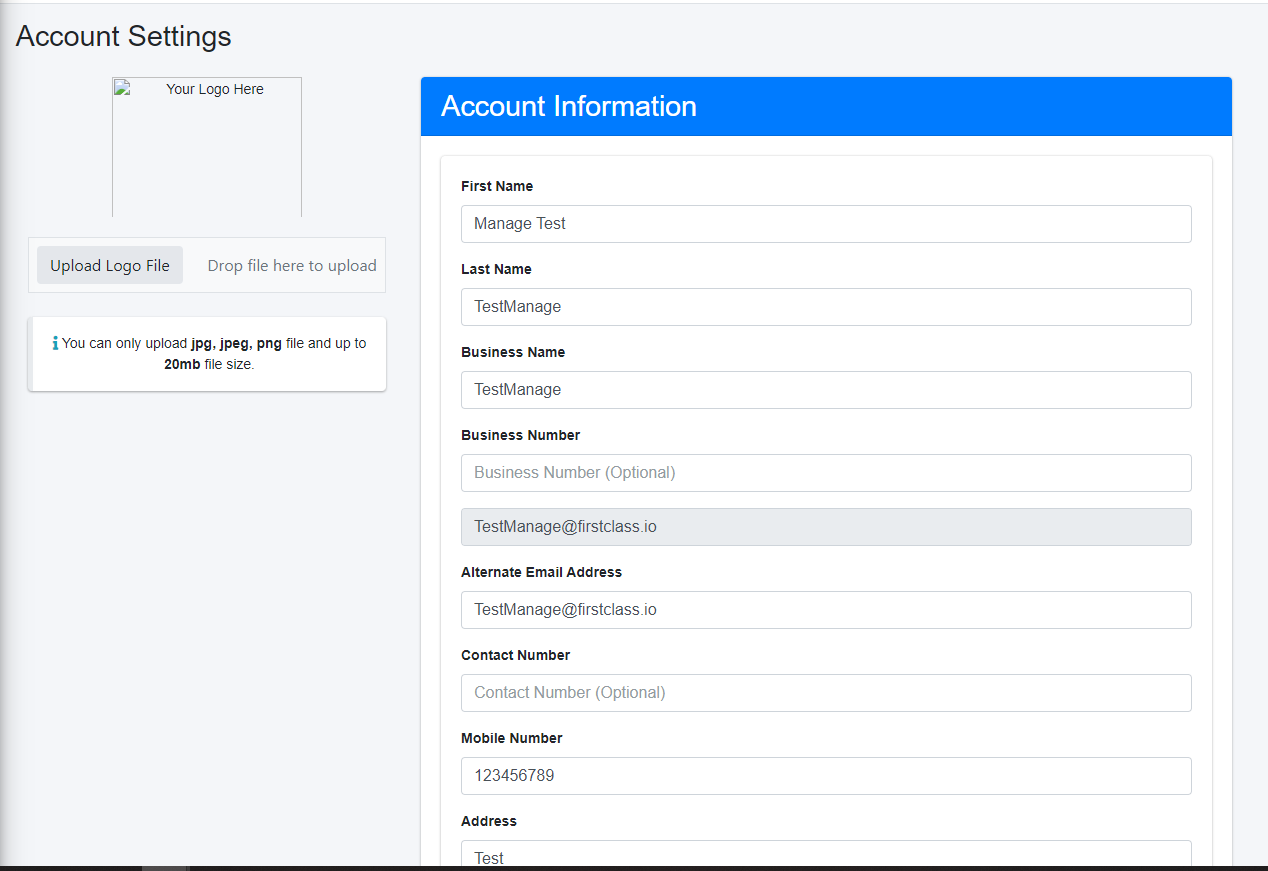The image size is (1268, 871).
Task: Click the Upload Logo File button
Action: [x=110, y=265]
